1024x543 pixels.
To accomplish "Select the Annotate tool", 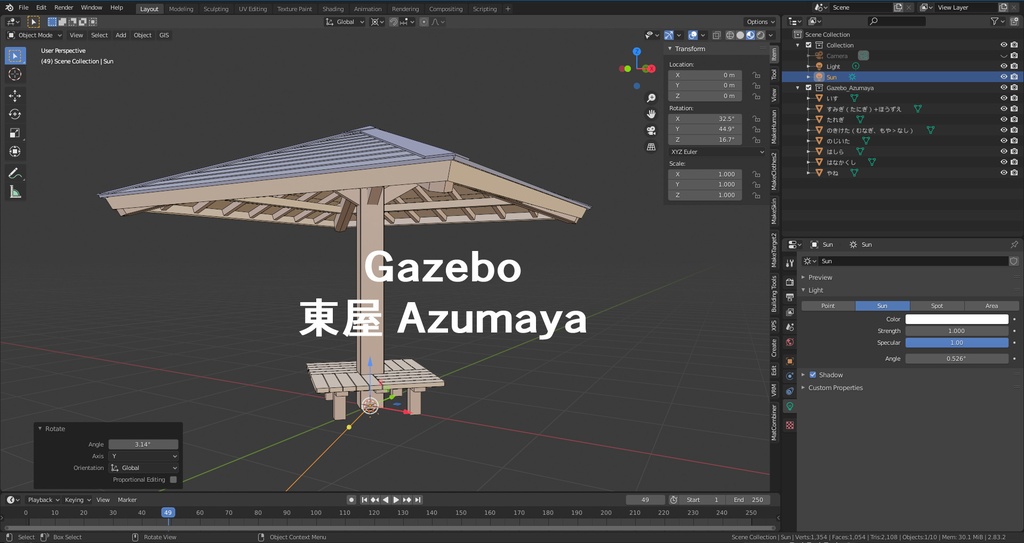I will [x=14, y=173].
